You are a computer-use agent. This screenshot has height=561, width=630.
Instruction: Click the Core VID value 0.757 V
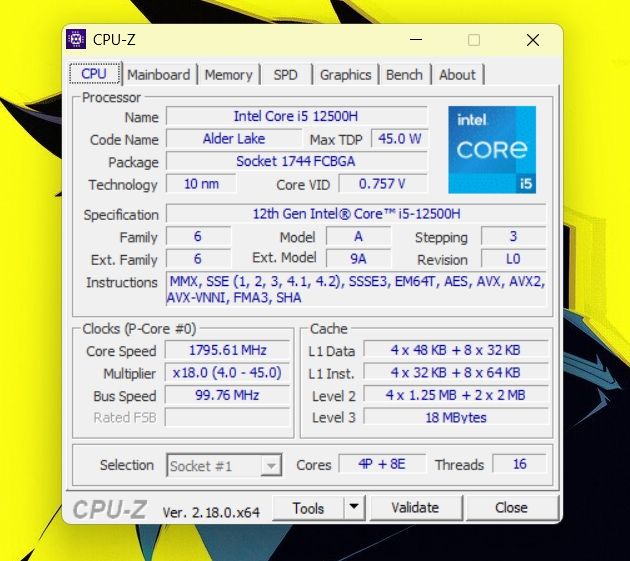click(382, 184)
